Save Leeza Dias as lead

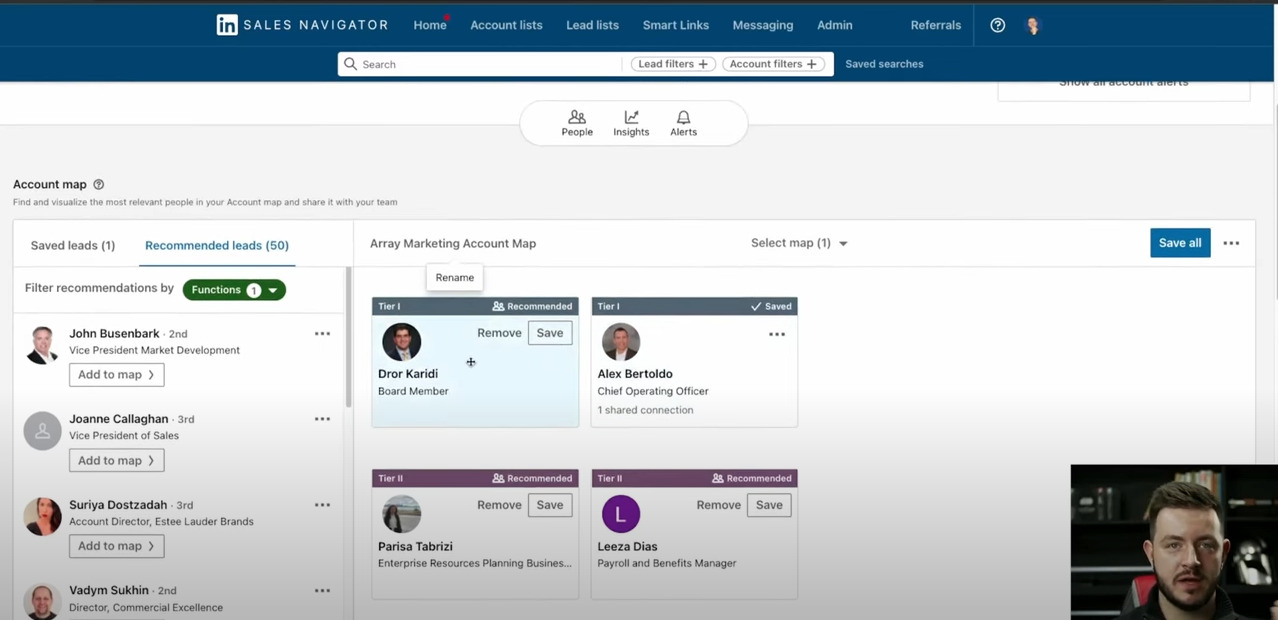point(769,505)
